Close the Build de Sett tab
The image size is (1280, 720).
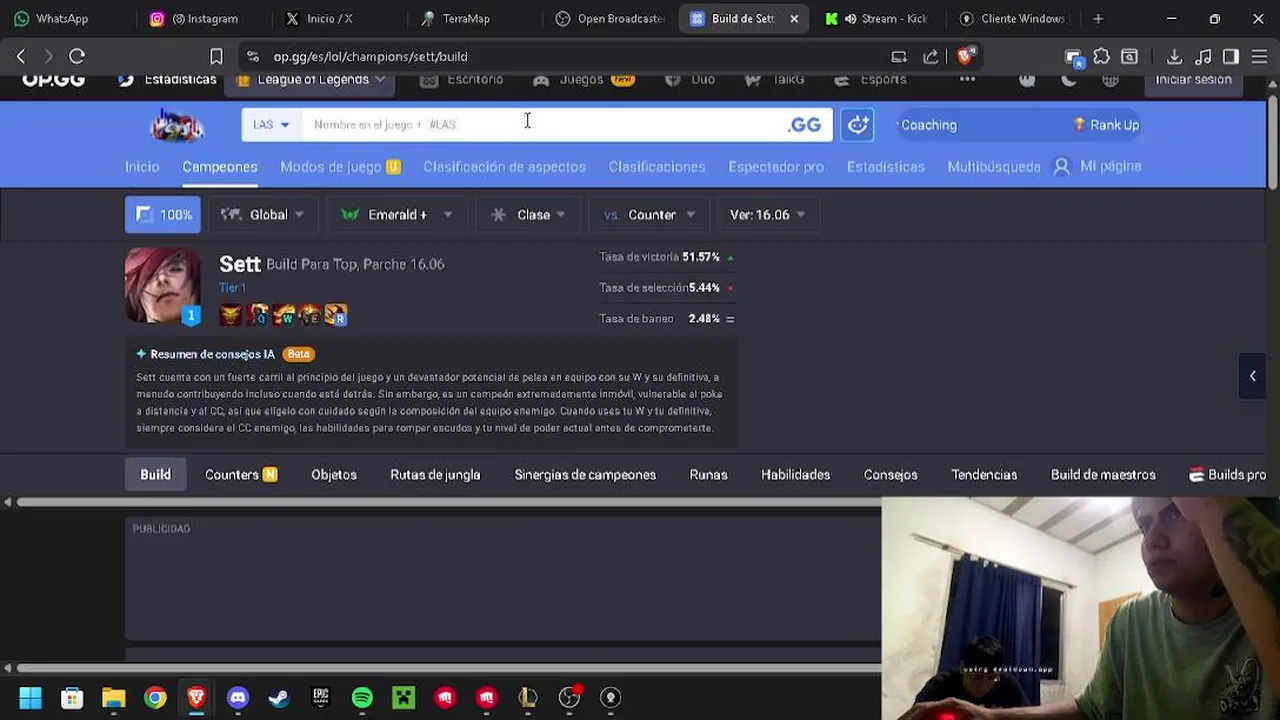click(794, 18)
